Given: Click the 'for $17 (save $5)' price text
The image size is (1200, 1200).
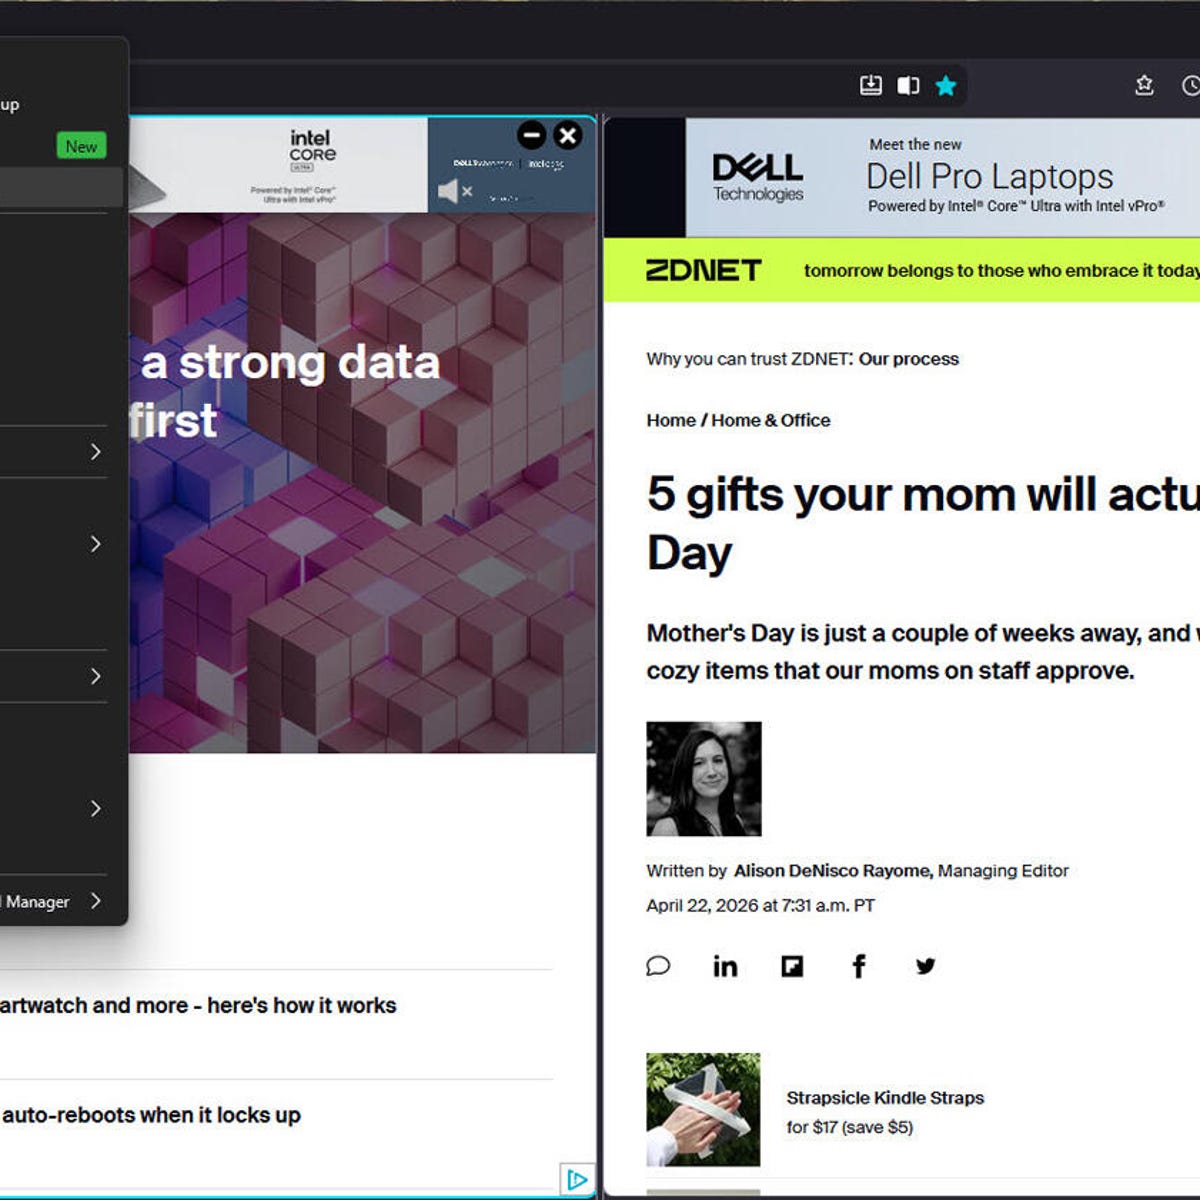Looking at the screenshot, I should click(x=850, y=1127).
